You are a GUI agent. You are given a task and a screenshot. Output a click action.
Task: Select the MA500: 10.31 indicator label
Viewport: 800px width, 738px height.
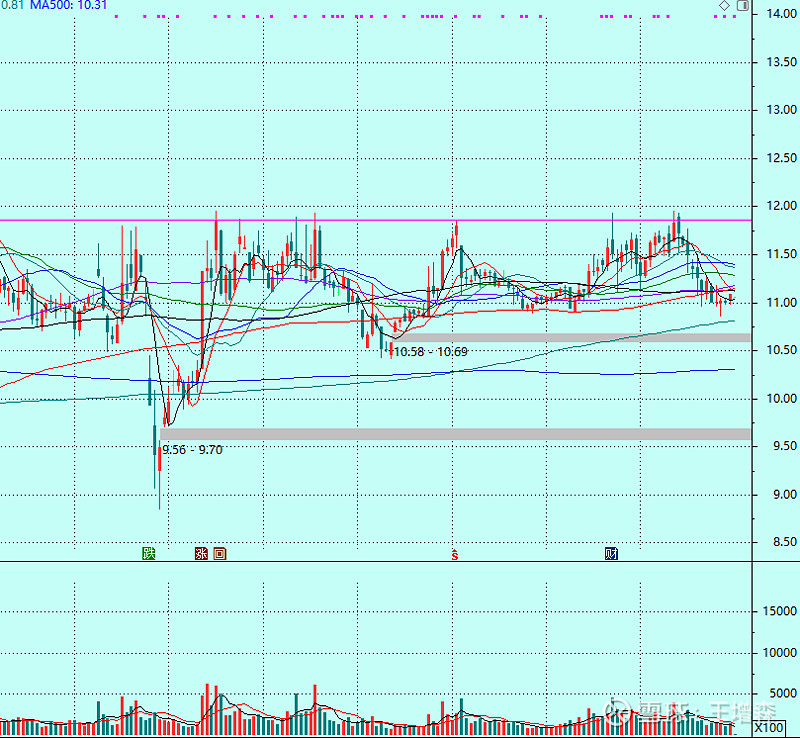pos(69,6)
